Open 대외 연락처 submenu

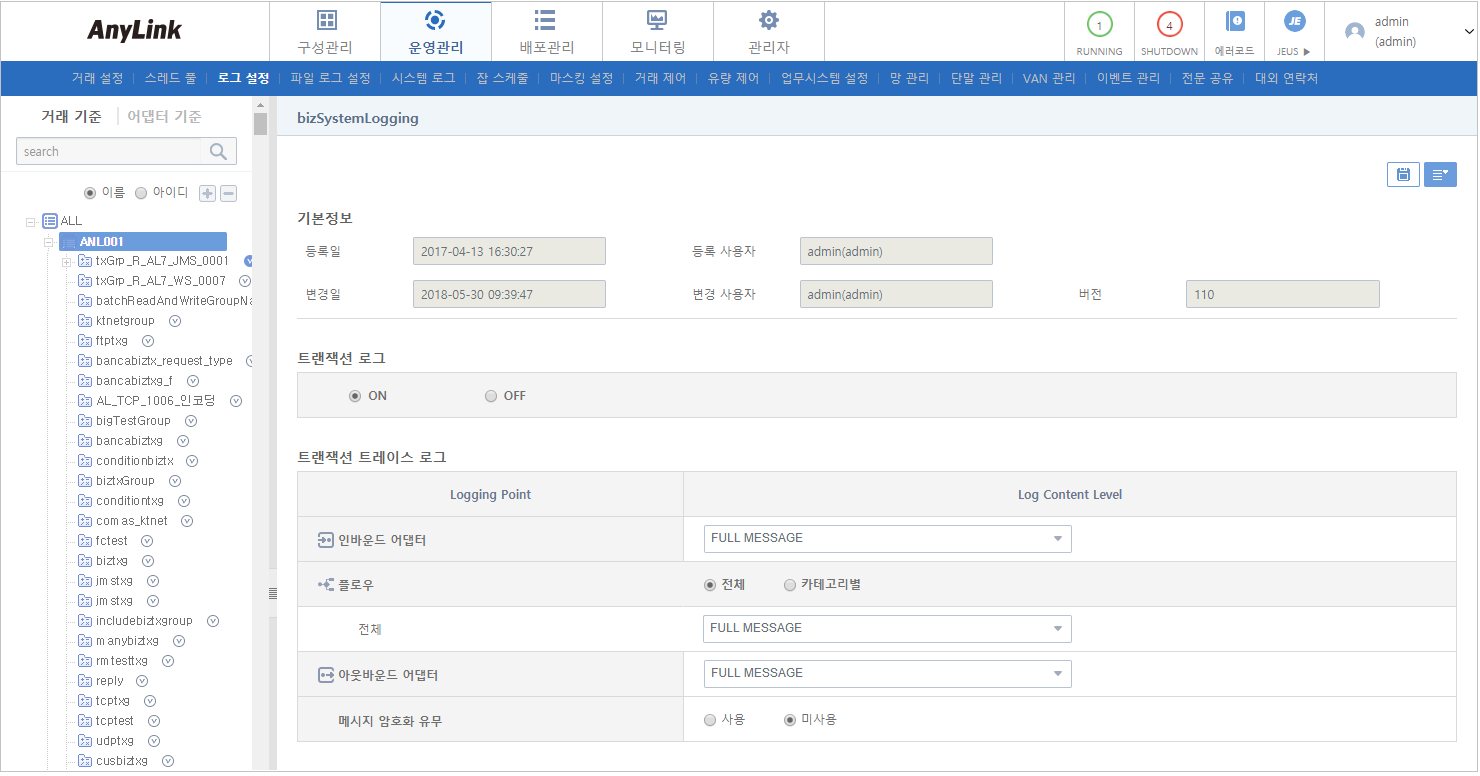(1286, 78)
